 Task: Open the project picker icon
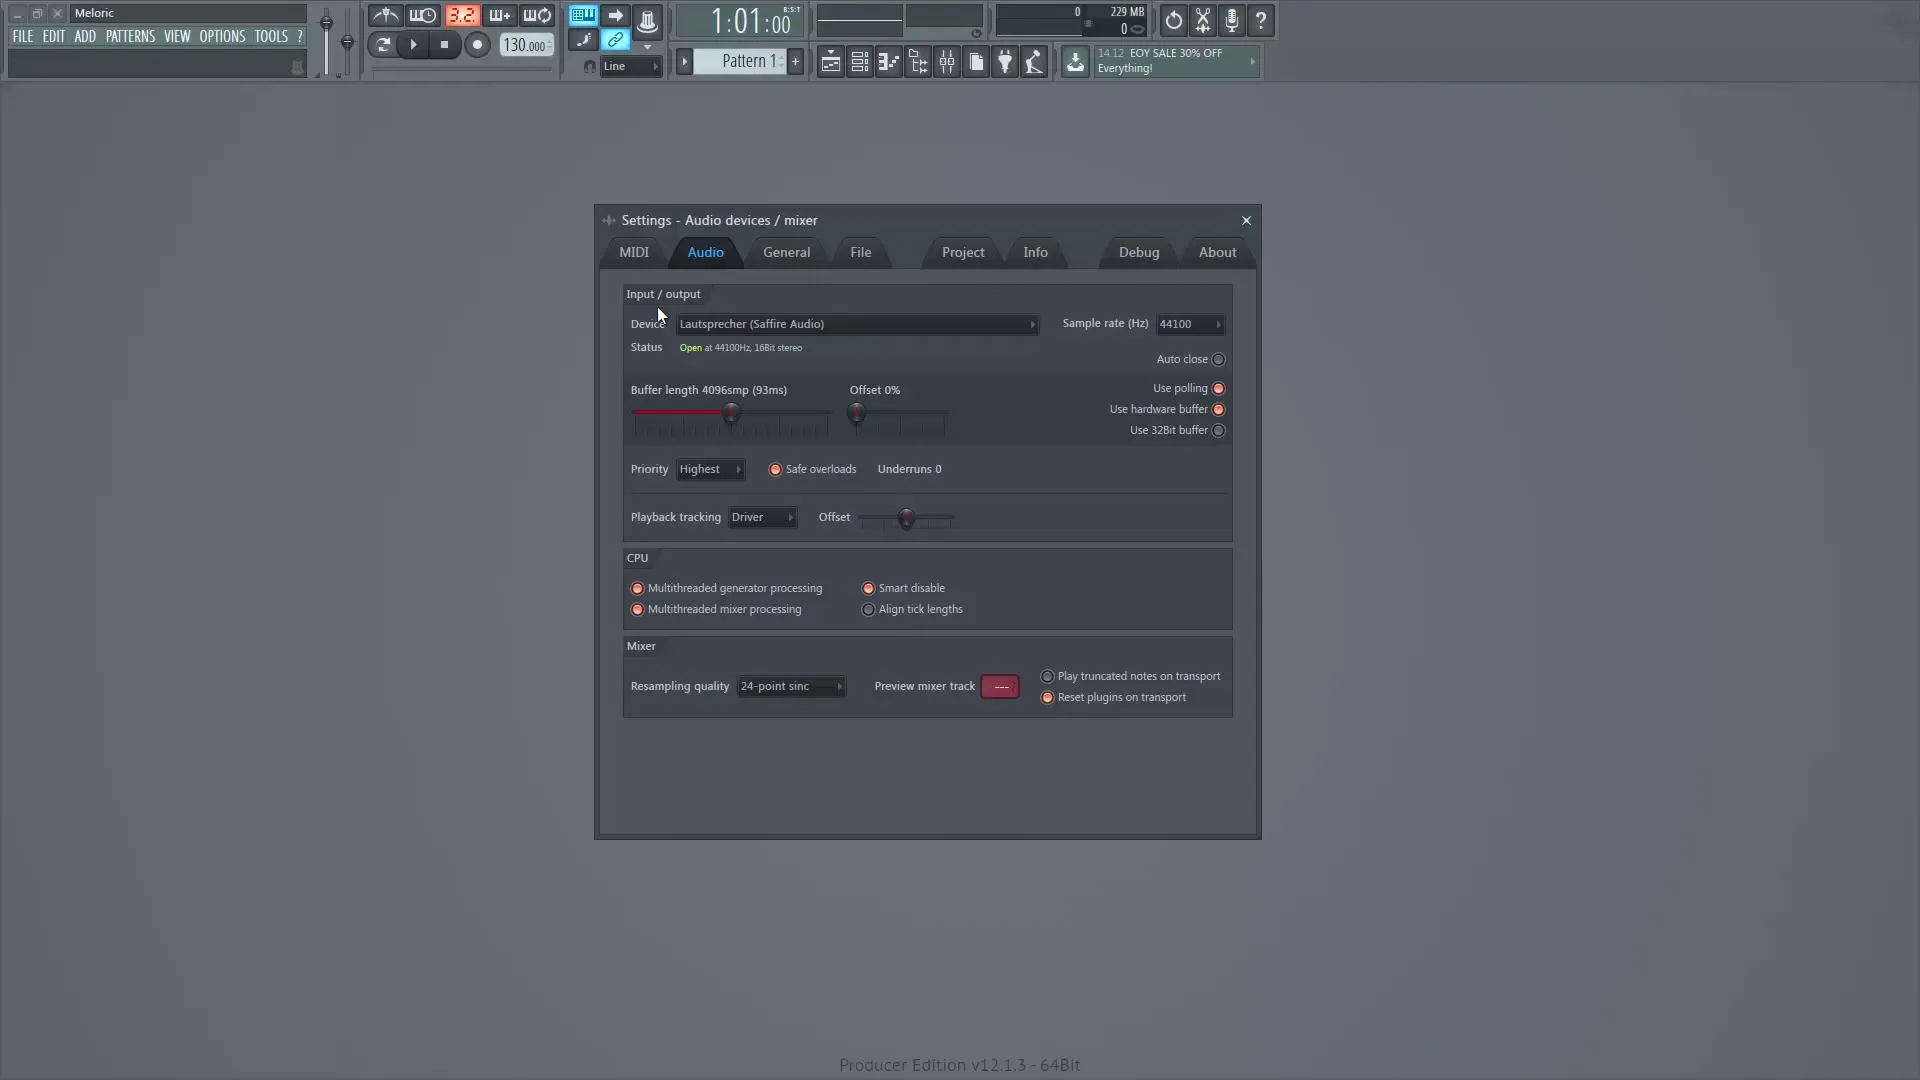tap(976, 62)
